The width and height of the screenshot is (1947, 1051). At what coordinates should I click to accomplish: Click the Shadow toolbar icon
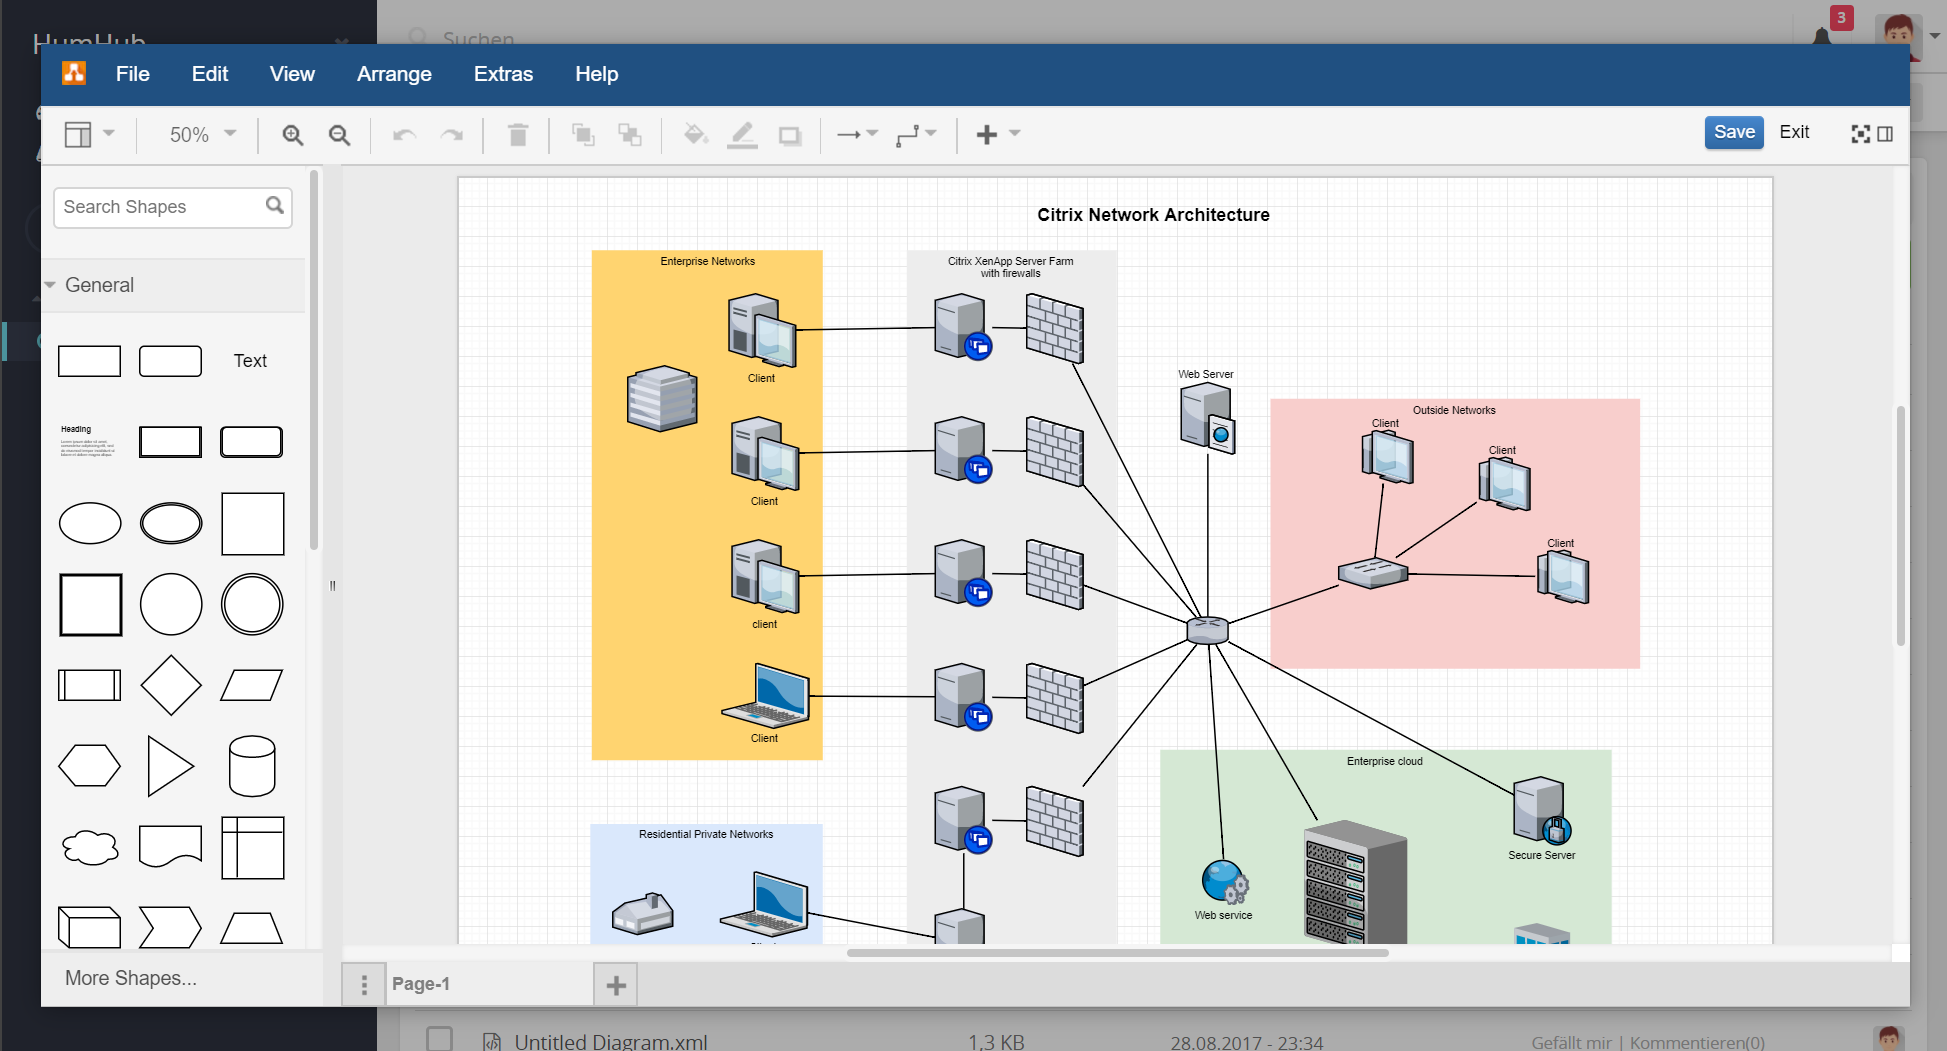click(x=790, y=135)
